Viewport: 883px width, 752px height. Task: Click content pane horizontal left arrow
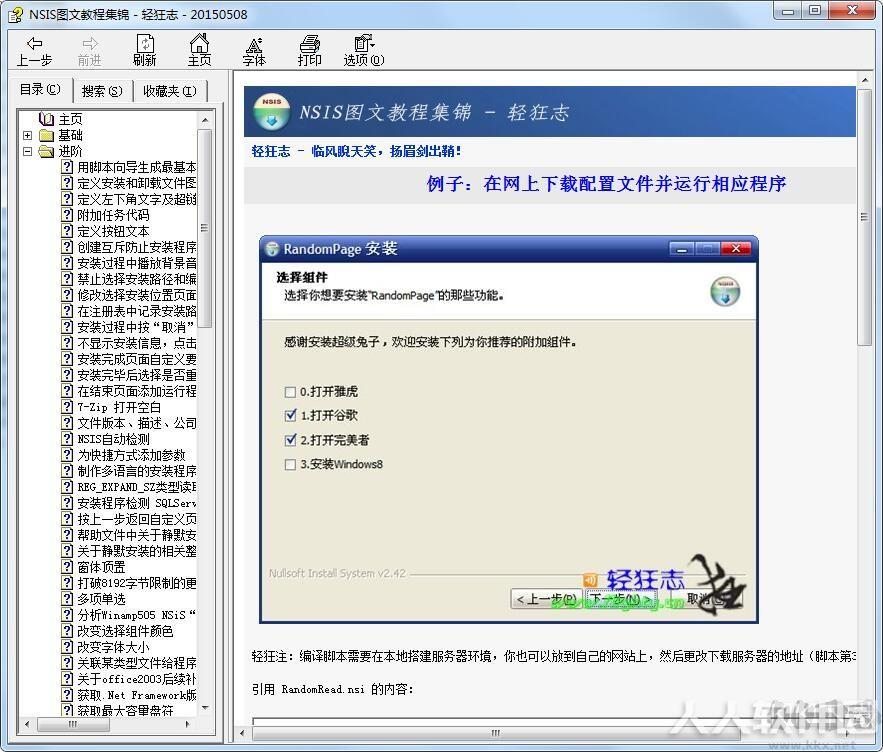tap(243, 733)
